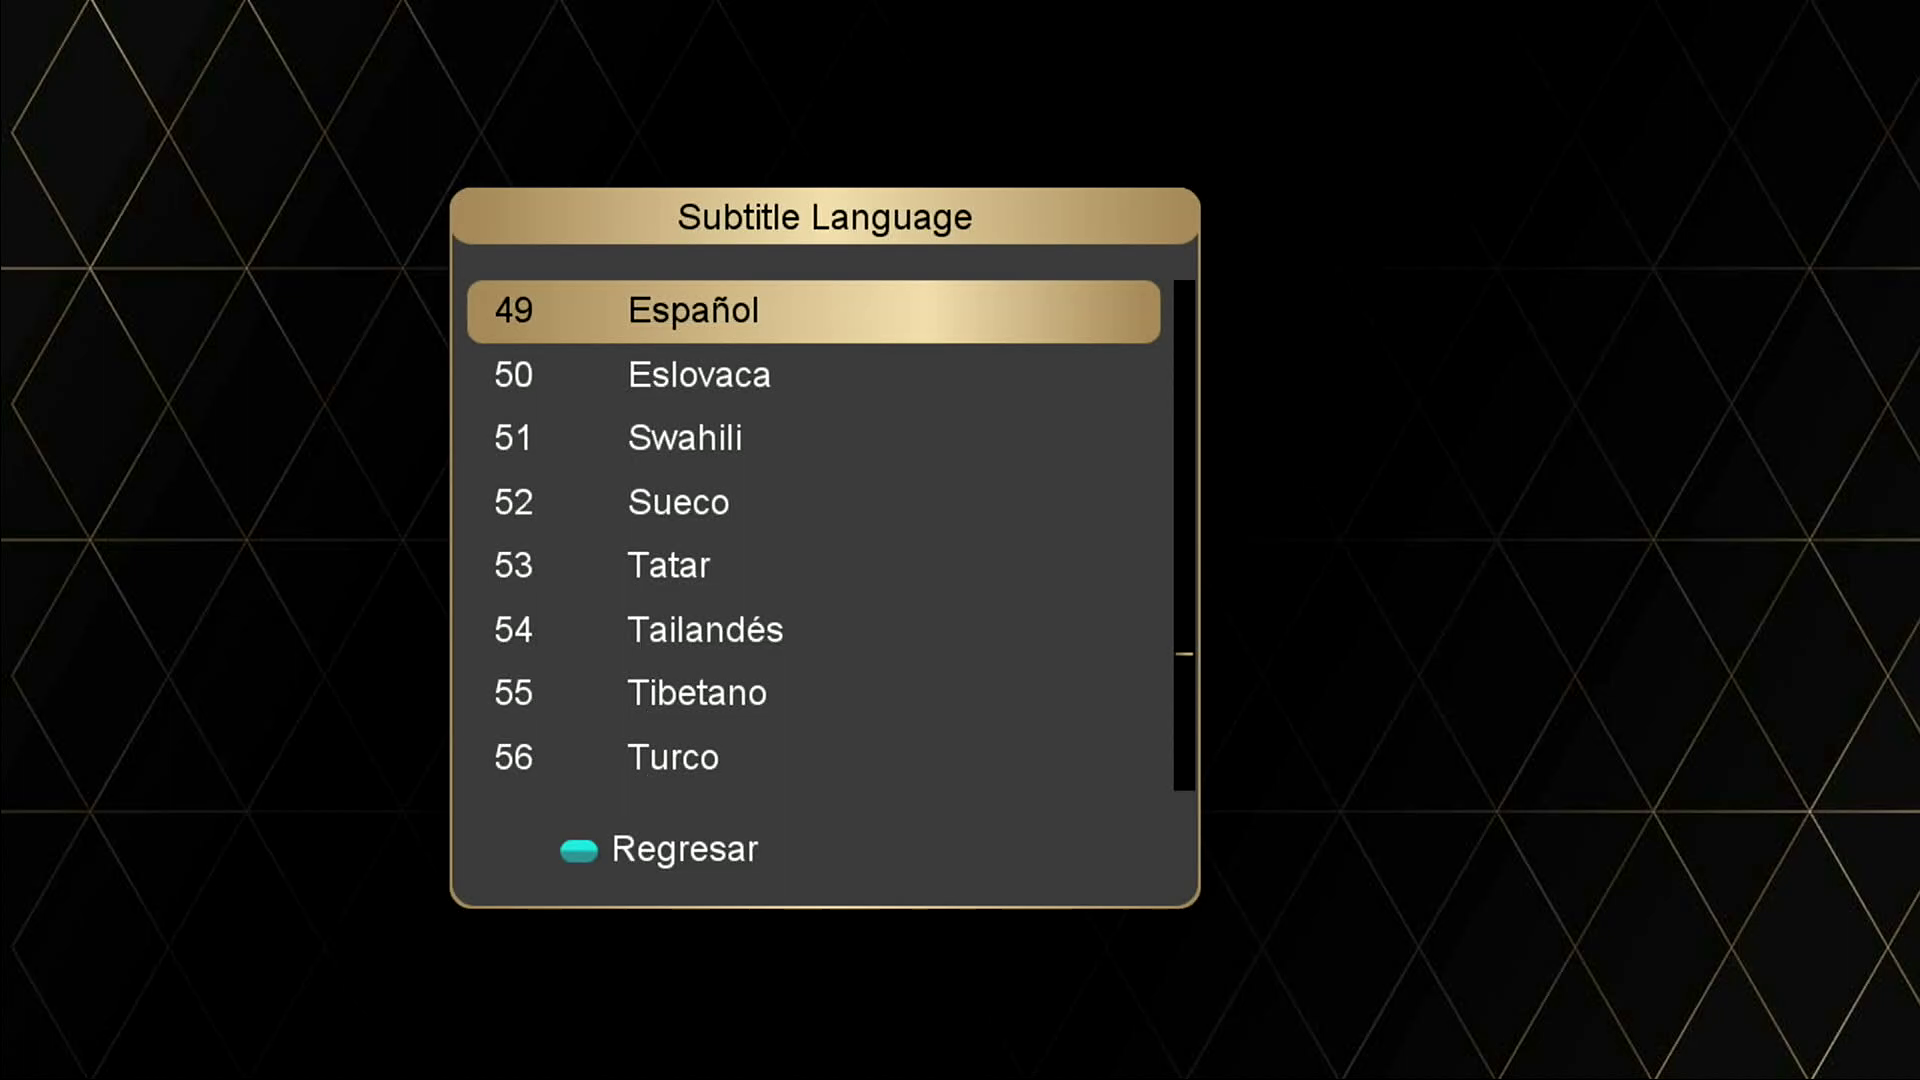Click the number 56 row index
The height and width of the screenshot is (1080, 1920).
point(514,757)
